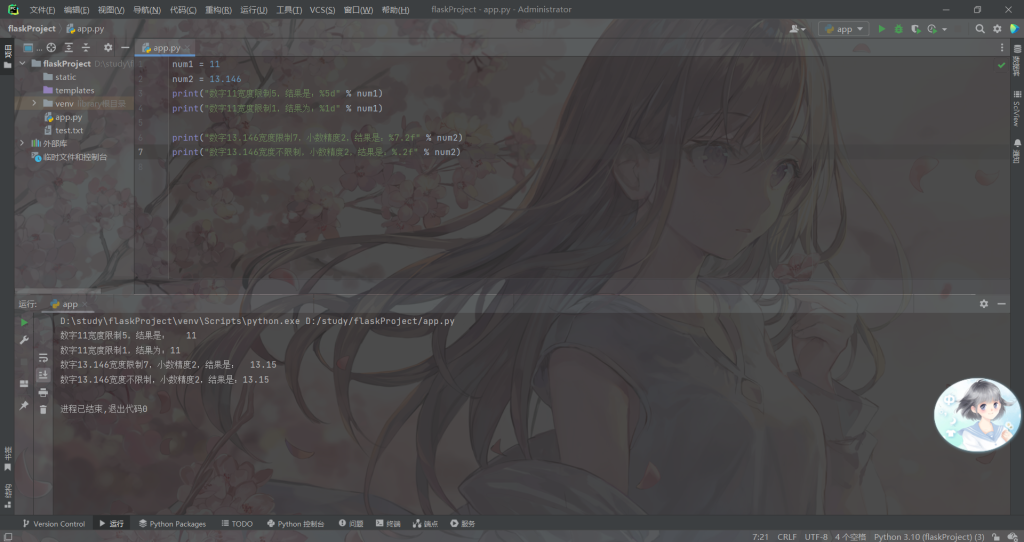Collapse the flaskProject root folder
This screenshot has height=542, width=1024.
[x=23, y=63]
